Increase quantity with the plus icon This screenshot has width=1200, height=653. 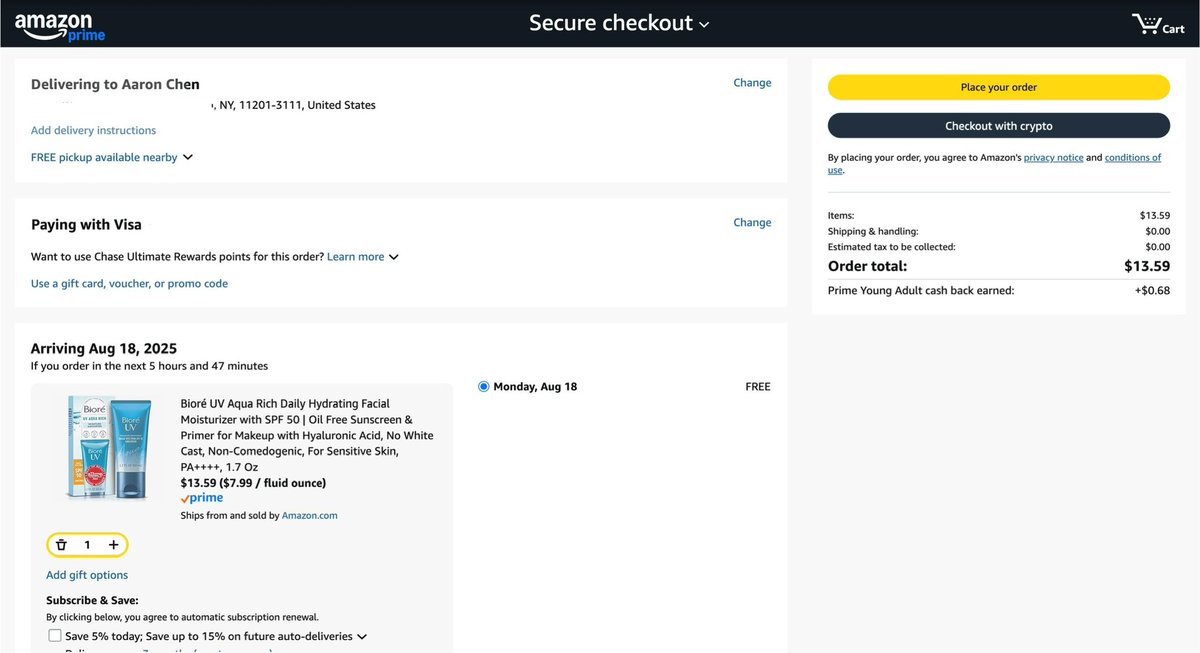113,545
